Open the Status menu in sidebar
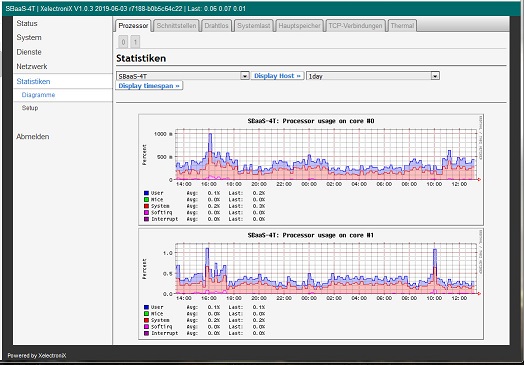The image size is (524, 365). tap(27, 24)
